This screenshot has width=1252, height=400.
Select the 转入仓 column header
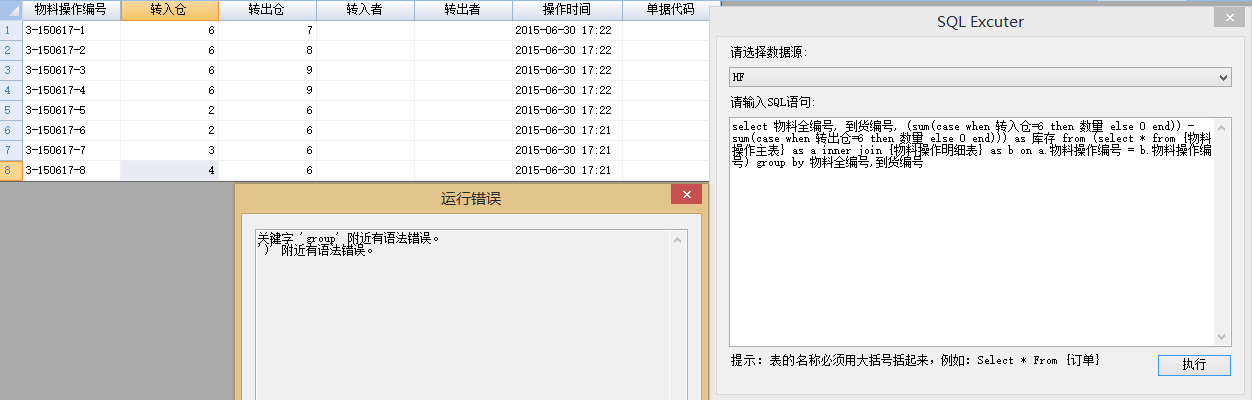coord(170,10)
